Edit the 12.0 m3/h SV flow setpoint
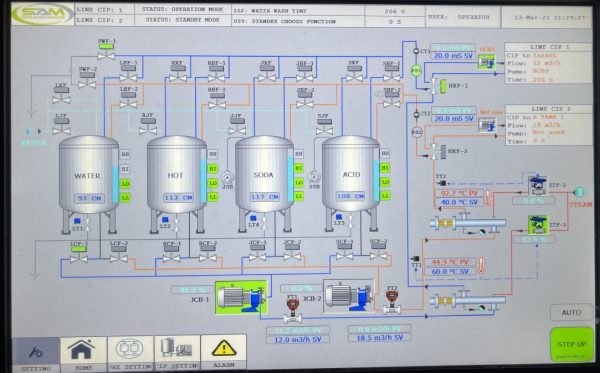This screenshot has width=600, height=373. click(x=298, y=339)
